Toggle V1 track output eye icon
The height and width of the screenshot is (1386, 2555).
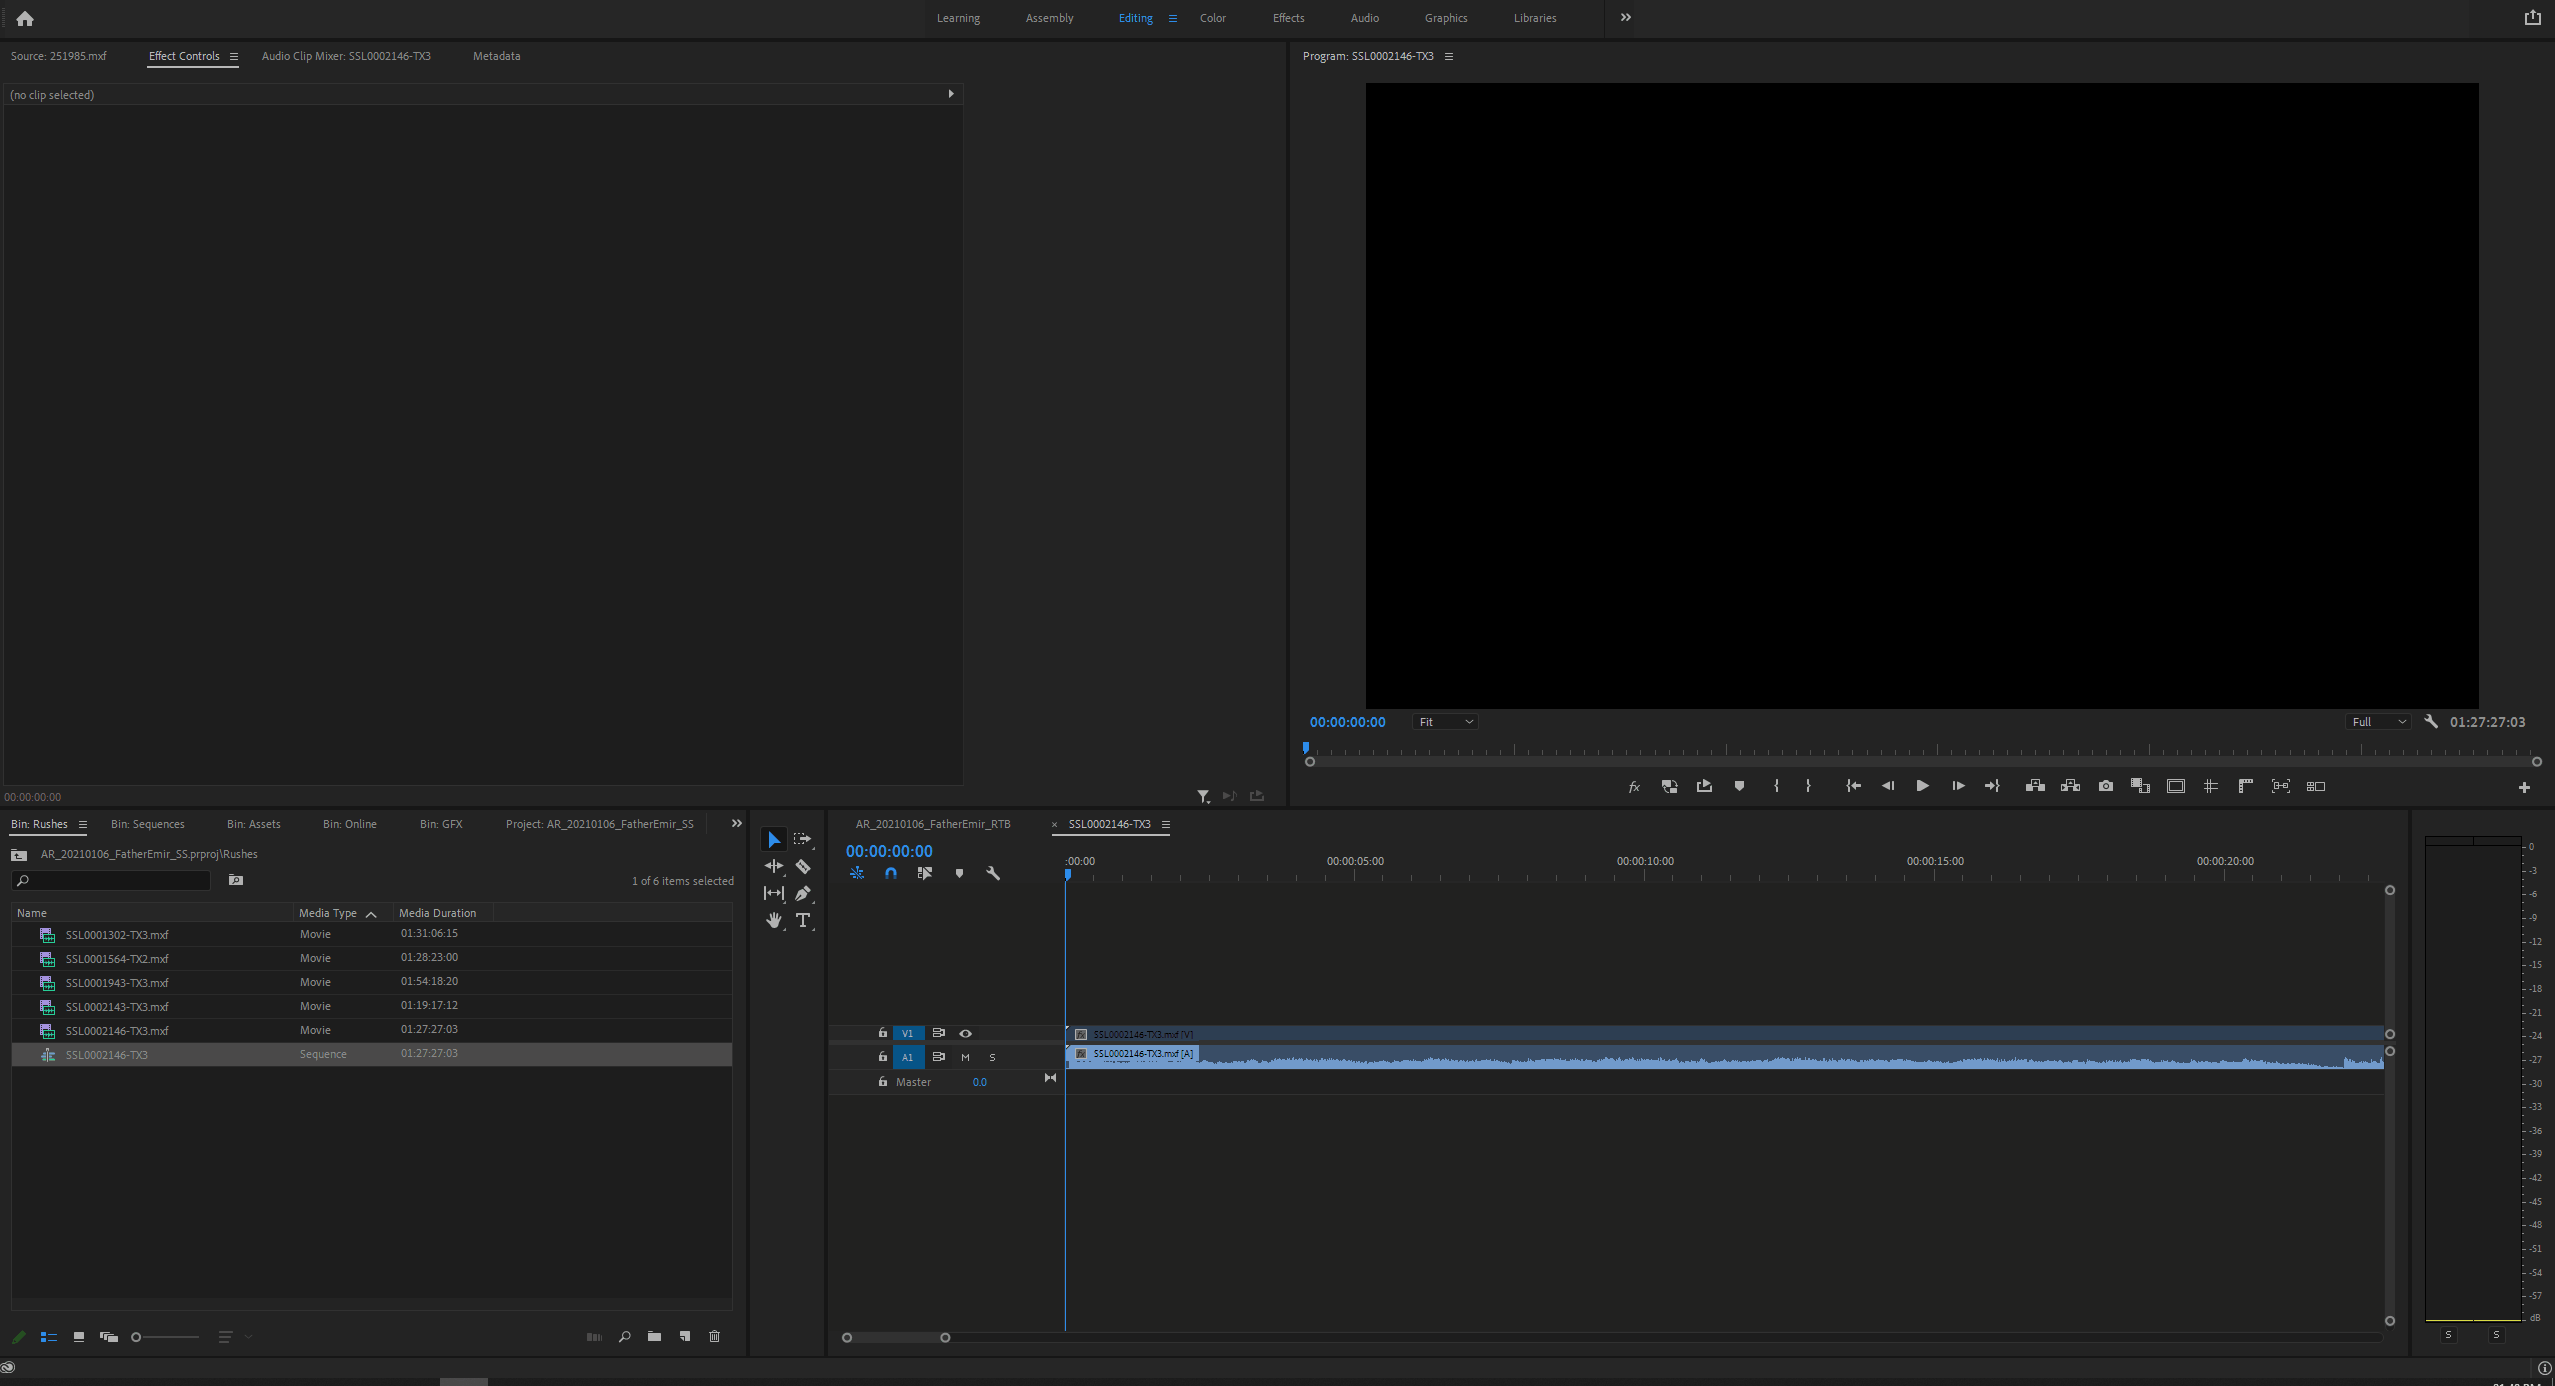pos(965,1034)
